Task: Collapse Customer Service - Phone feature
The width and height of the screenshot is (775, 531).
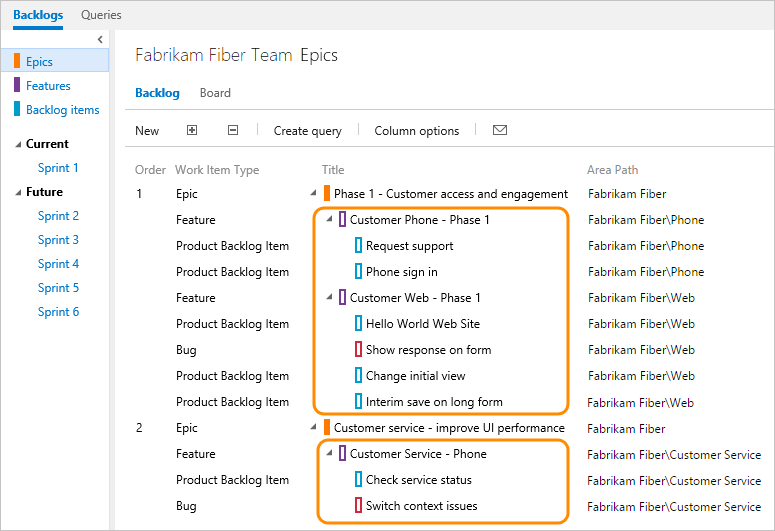Action: coord(329,453)
